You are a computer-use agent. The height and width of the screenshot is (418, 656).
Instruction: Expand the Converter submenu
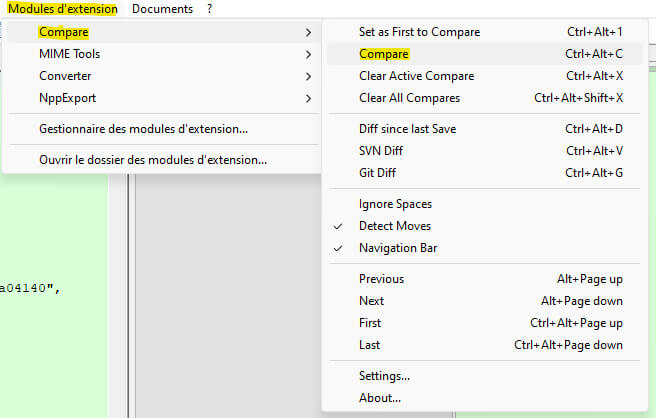[65, 76]
